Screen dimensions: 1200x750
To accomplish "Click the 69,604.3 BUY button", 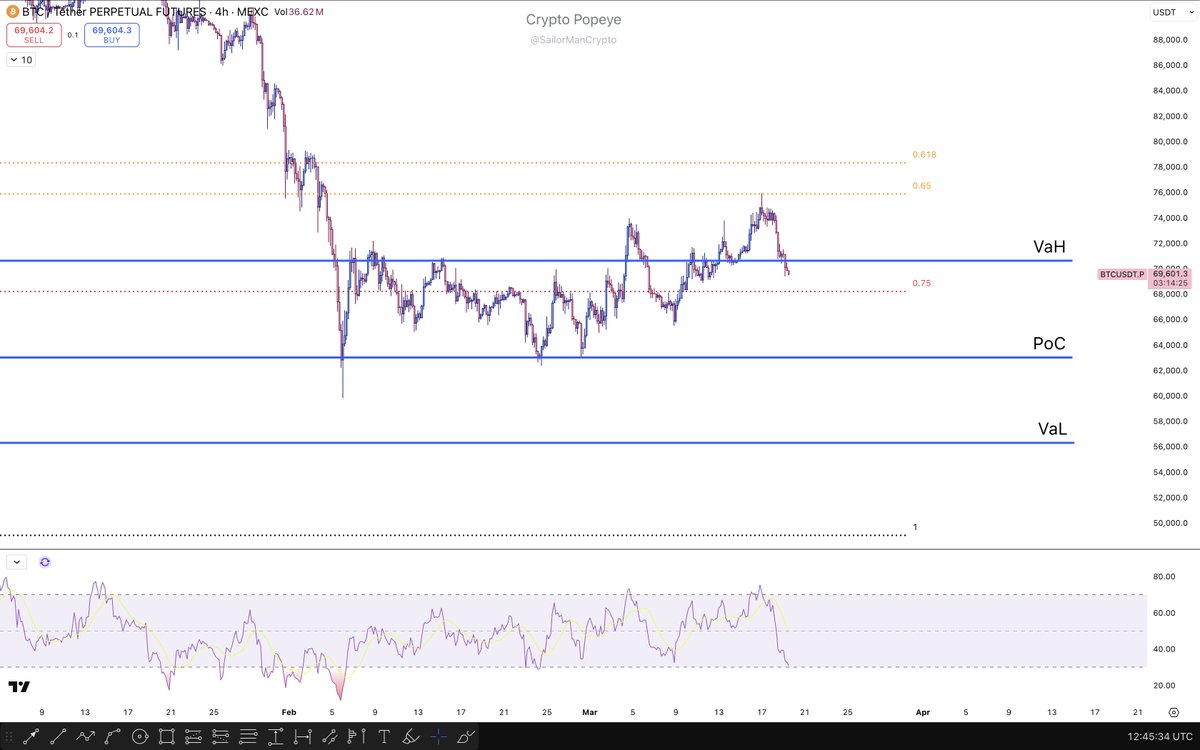I will tap(112, 35).
